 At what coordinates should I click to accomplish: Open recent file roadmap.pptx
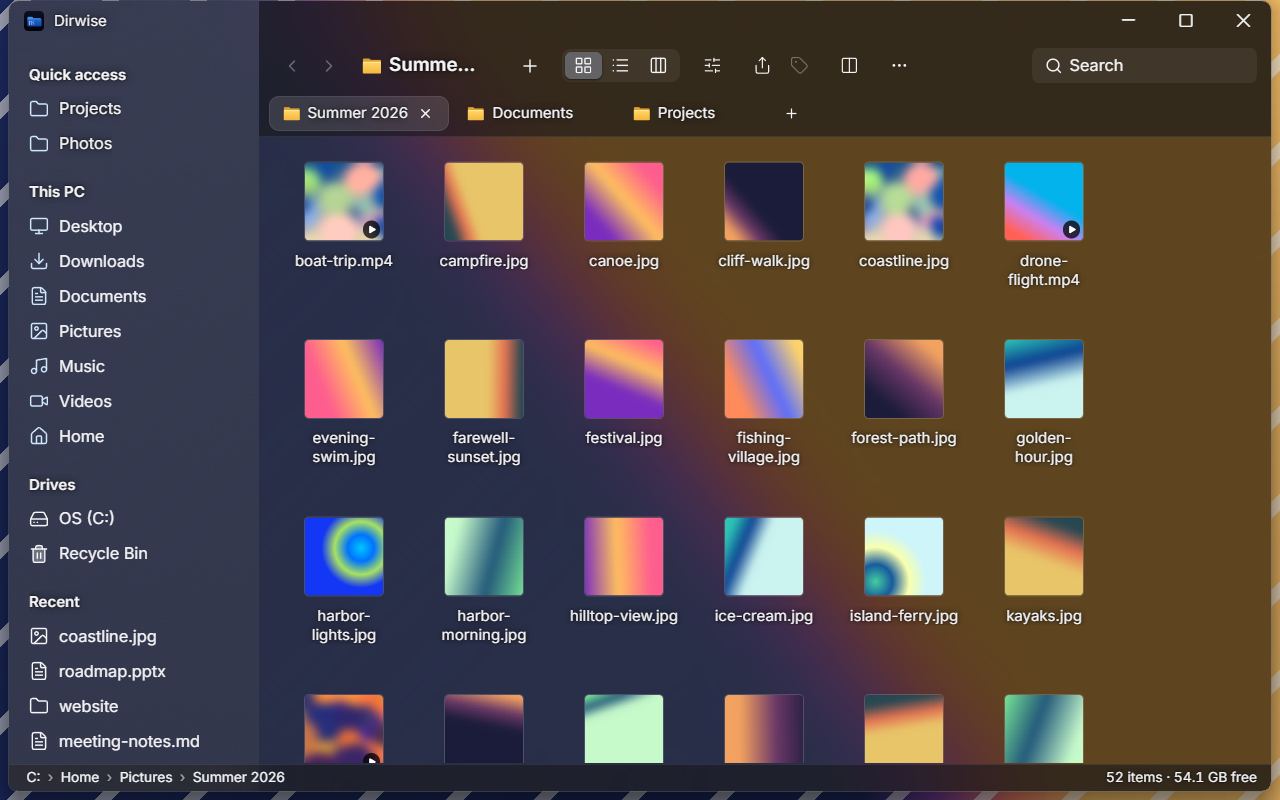click(x=134, y=672)
